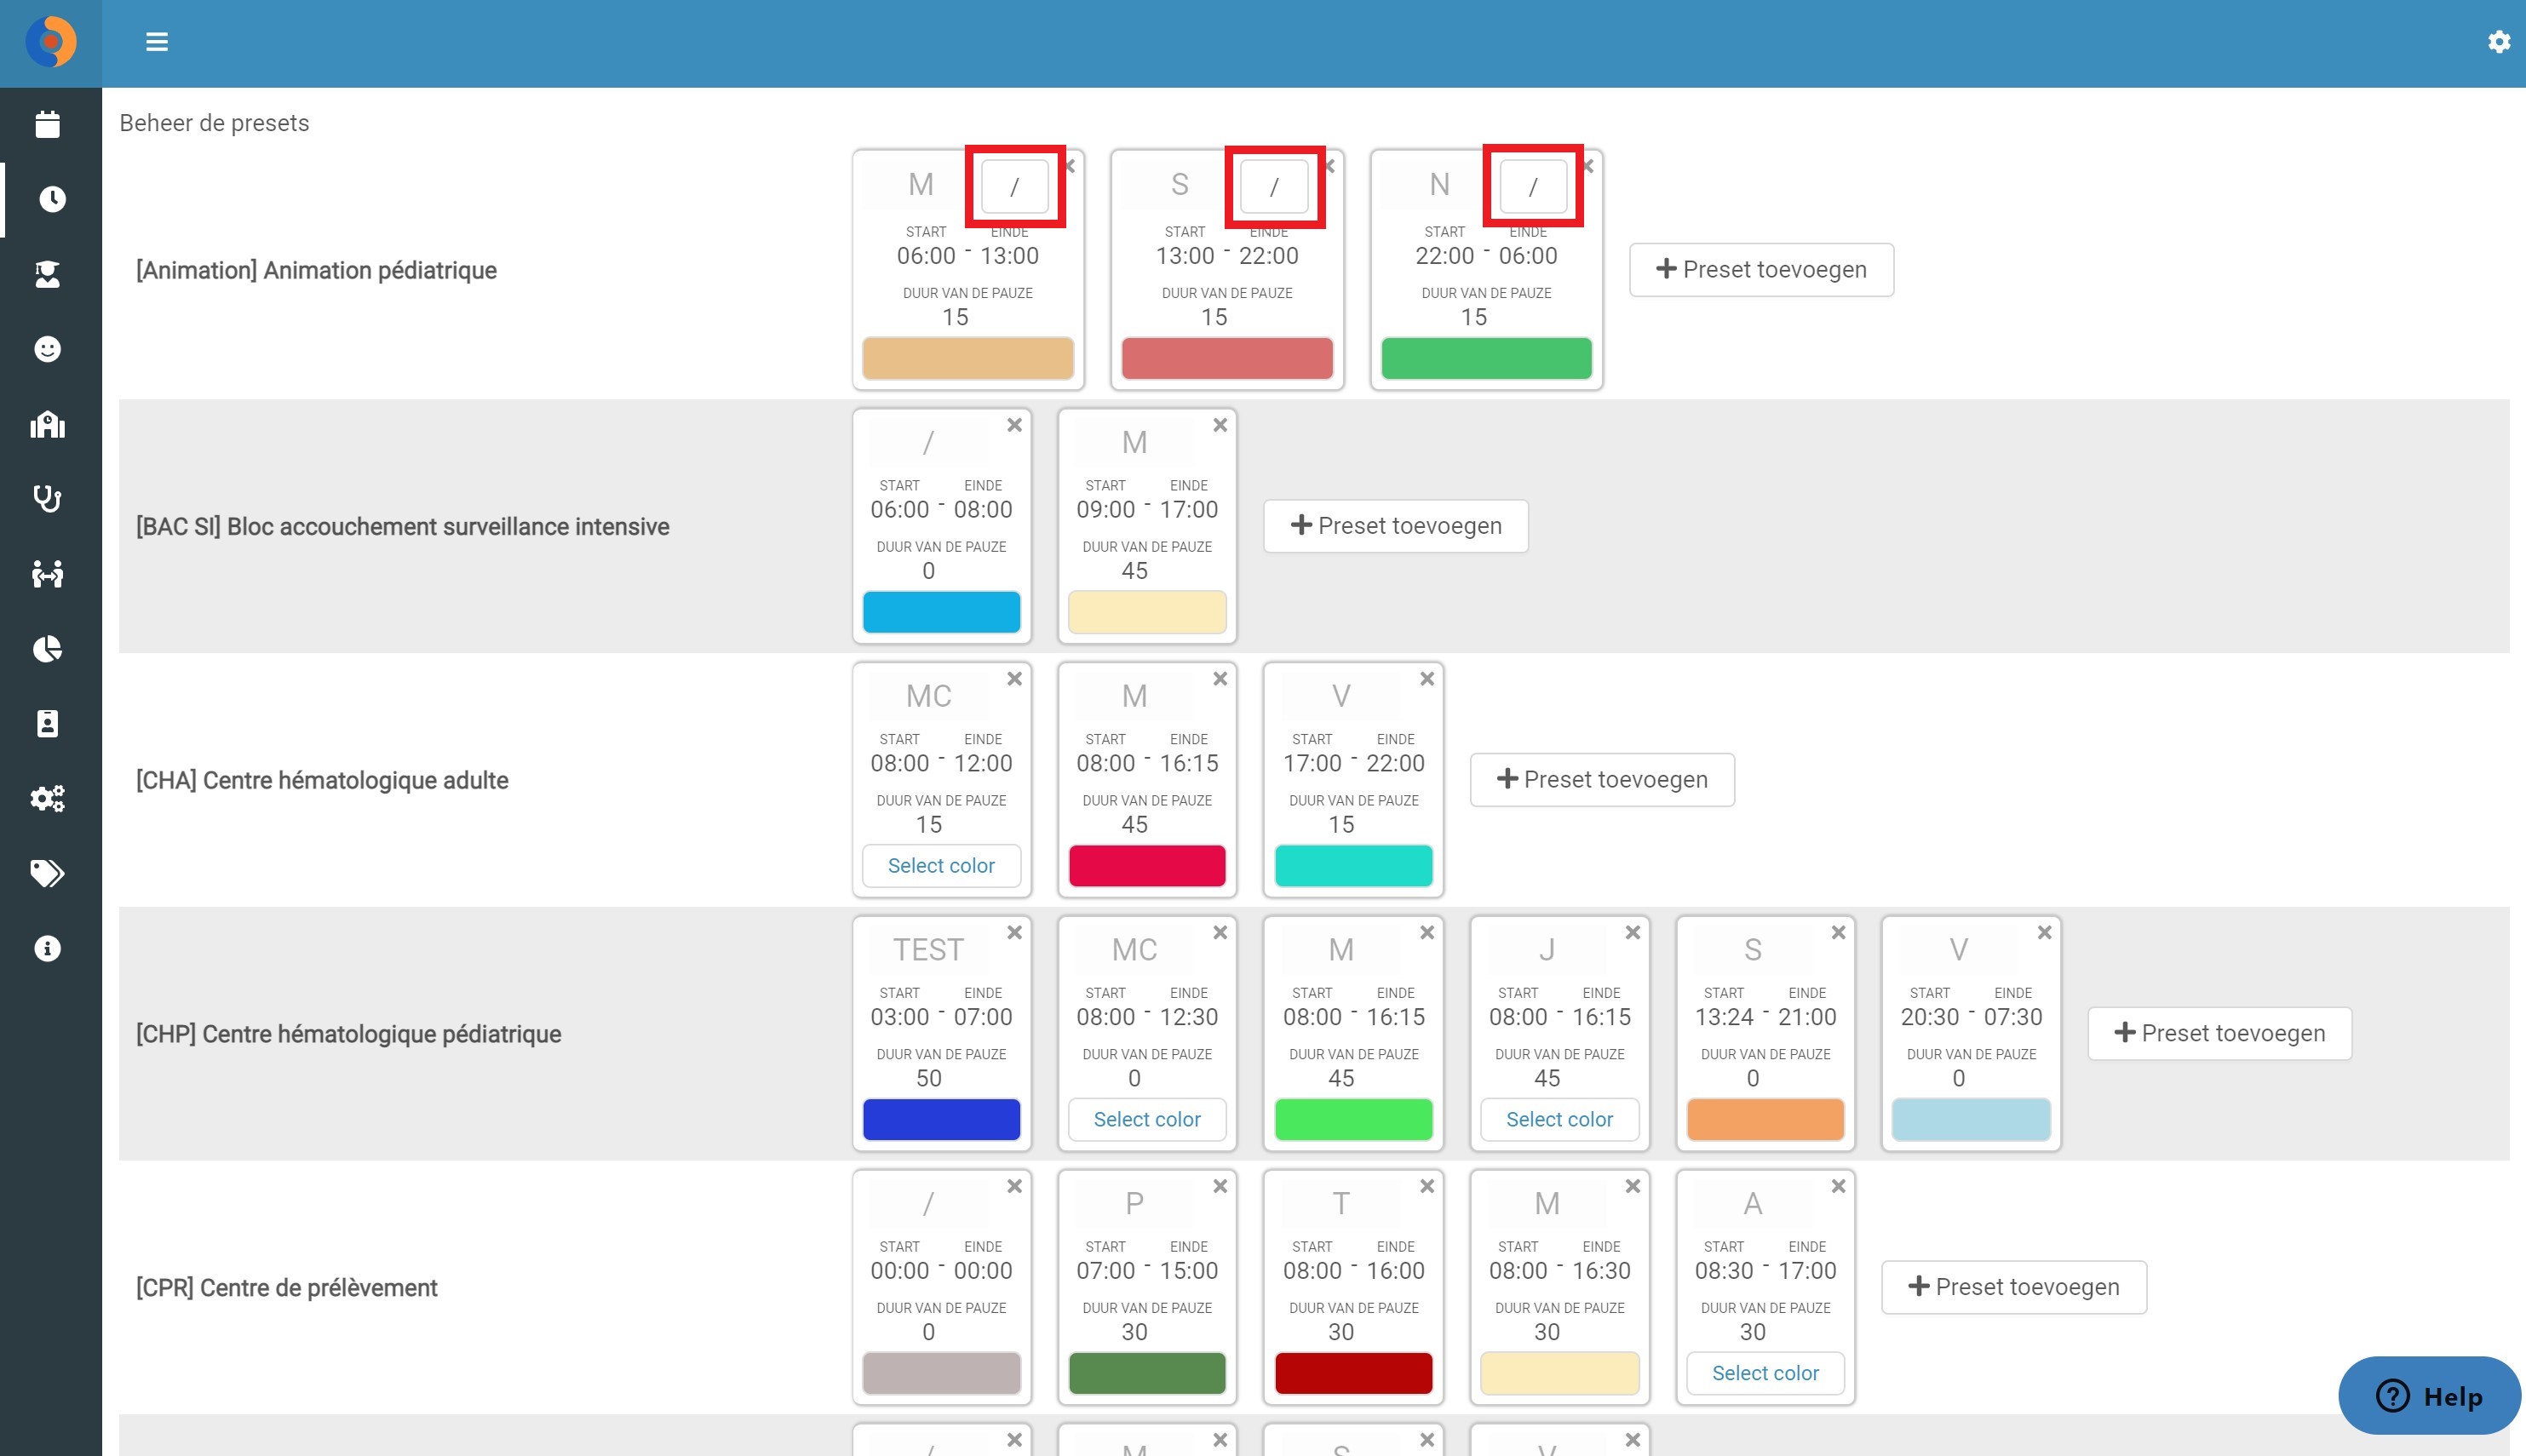Select the clock icon in the sidebar
The image size is (2526, 1456).
coord(52,199)
